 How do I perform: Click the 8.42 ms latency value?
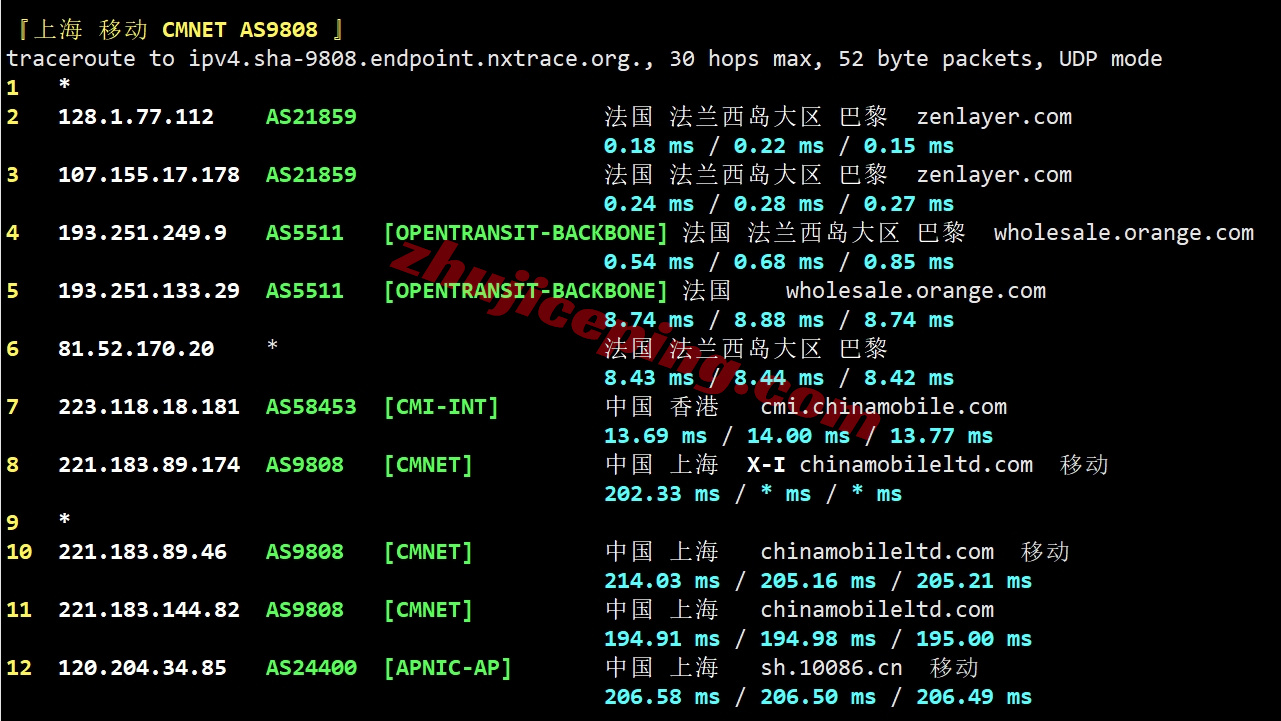(x=909, y=378)
